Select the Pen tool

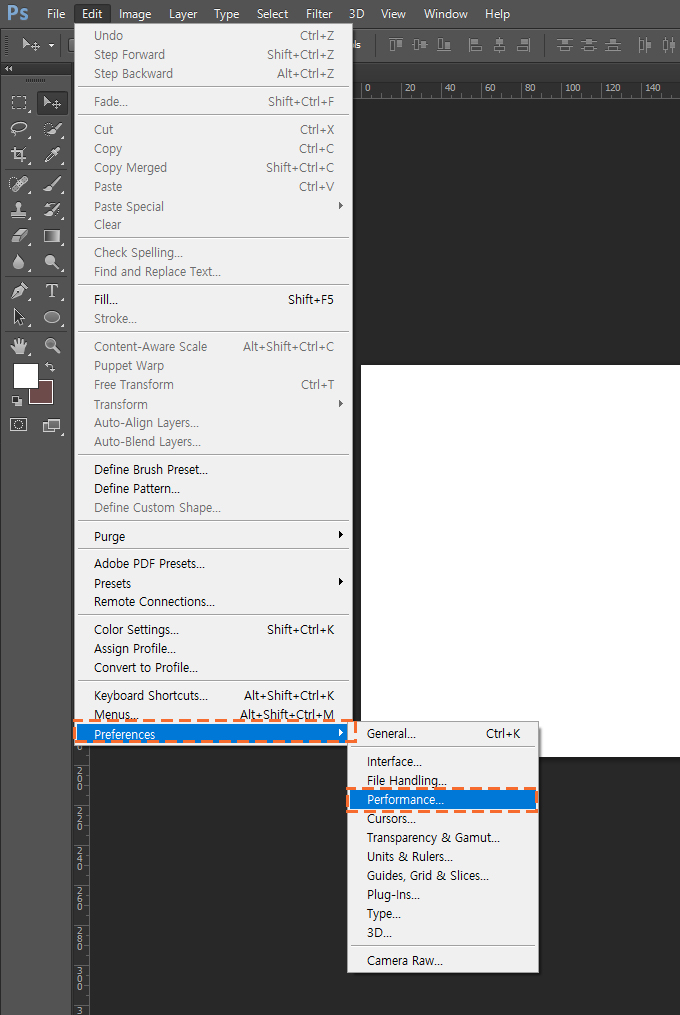point(19,291)
